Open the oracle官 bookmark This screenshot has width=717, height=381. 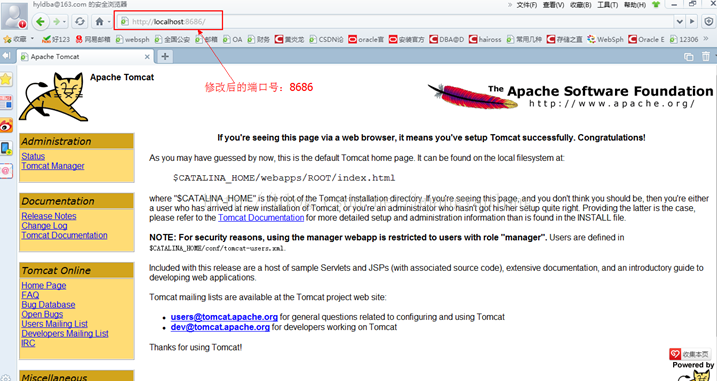366,39
